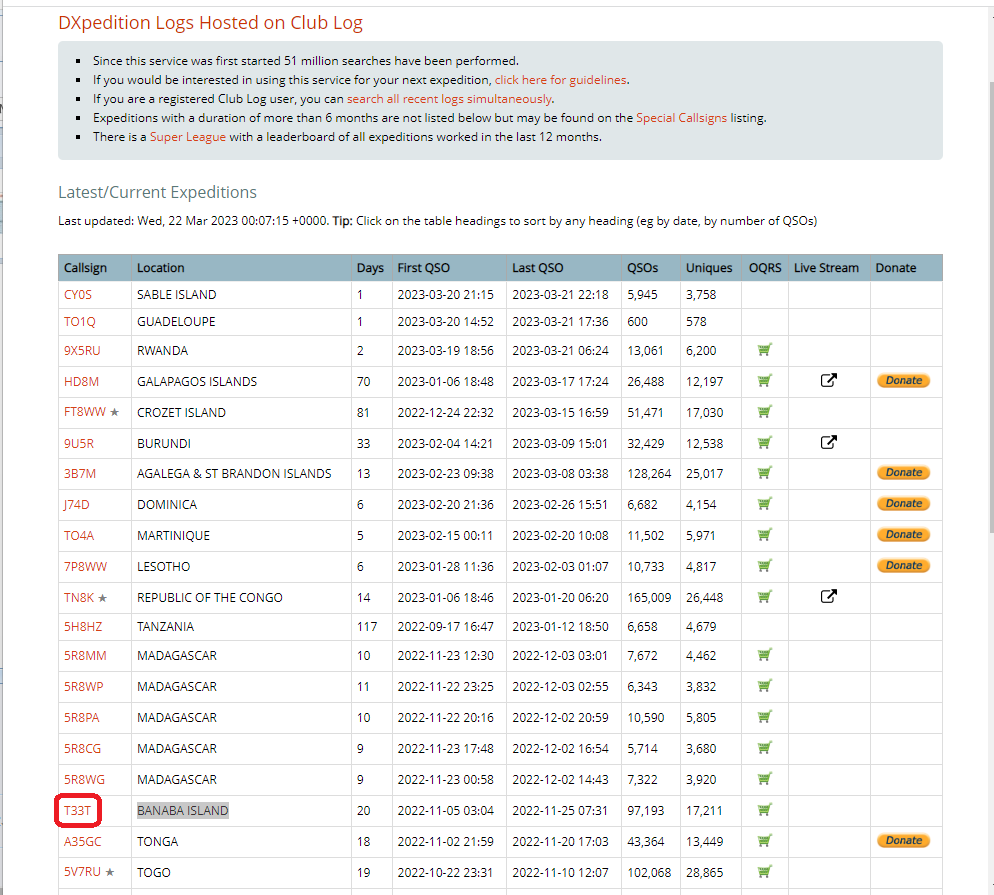Follow 'click here for guidelines' link
The image size is (994, 895).
pos(560,80)
